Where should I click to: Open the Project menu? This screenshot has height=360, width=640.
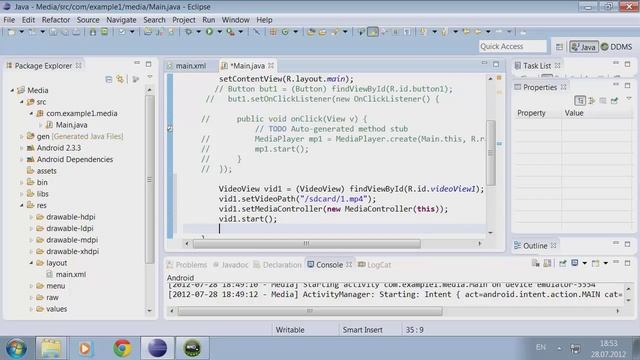click(183, 20)
